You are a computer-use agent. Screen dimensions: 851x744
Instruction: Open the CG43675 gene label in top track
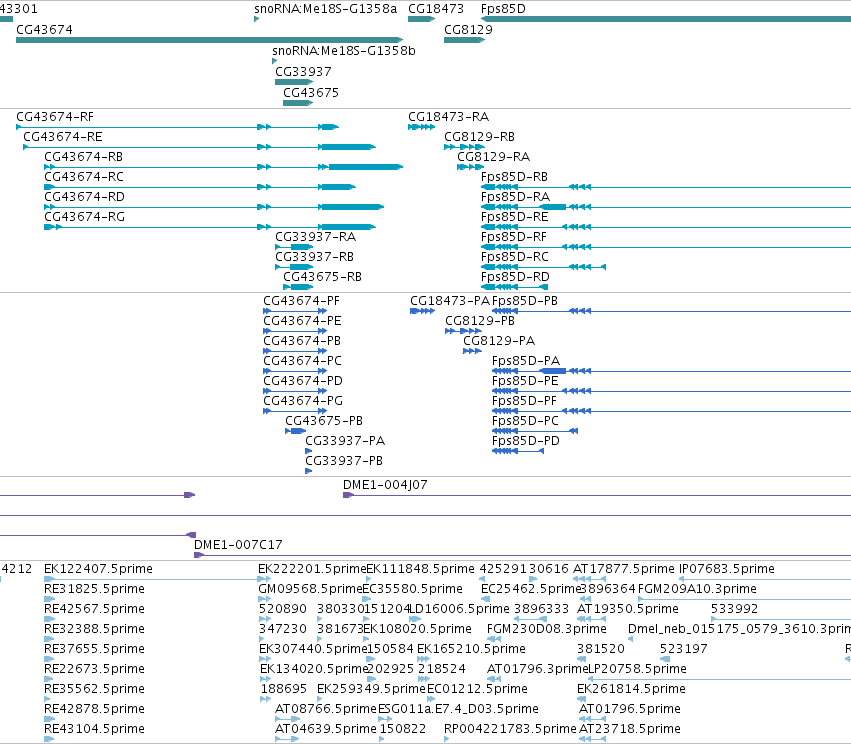click(311, 92)
